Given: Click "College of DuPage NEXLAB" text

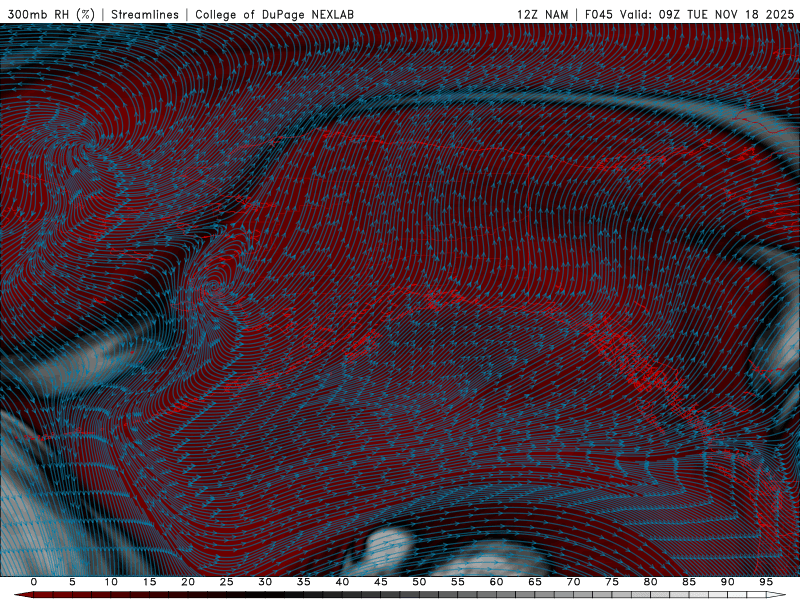Looking at the screenshot, I should pos(274,14).
